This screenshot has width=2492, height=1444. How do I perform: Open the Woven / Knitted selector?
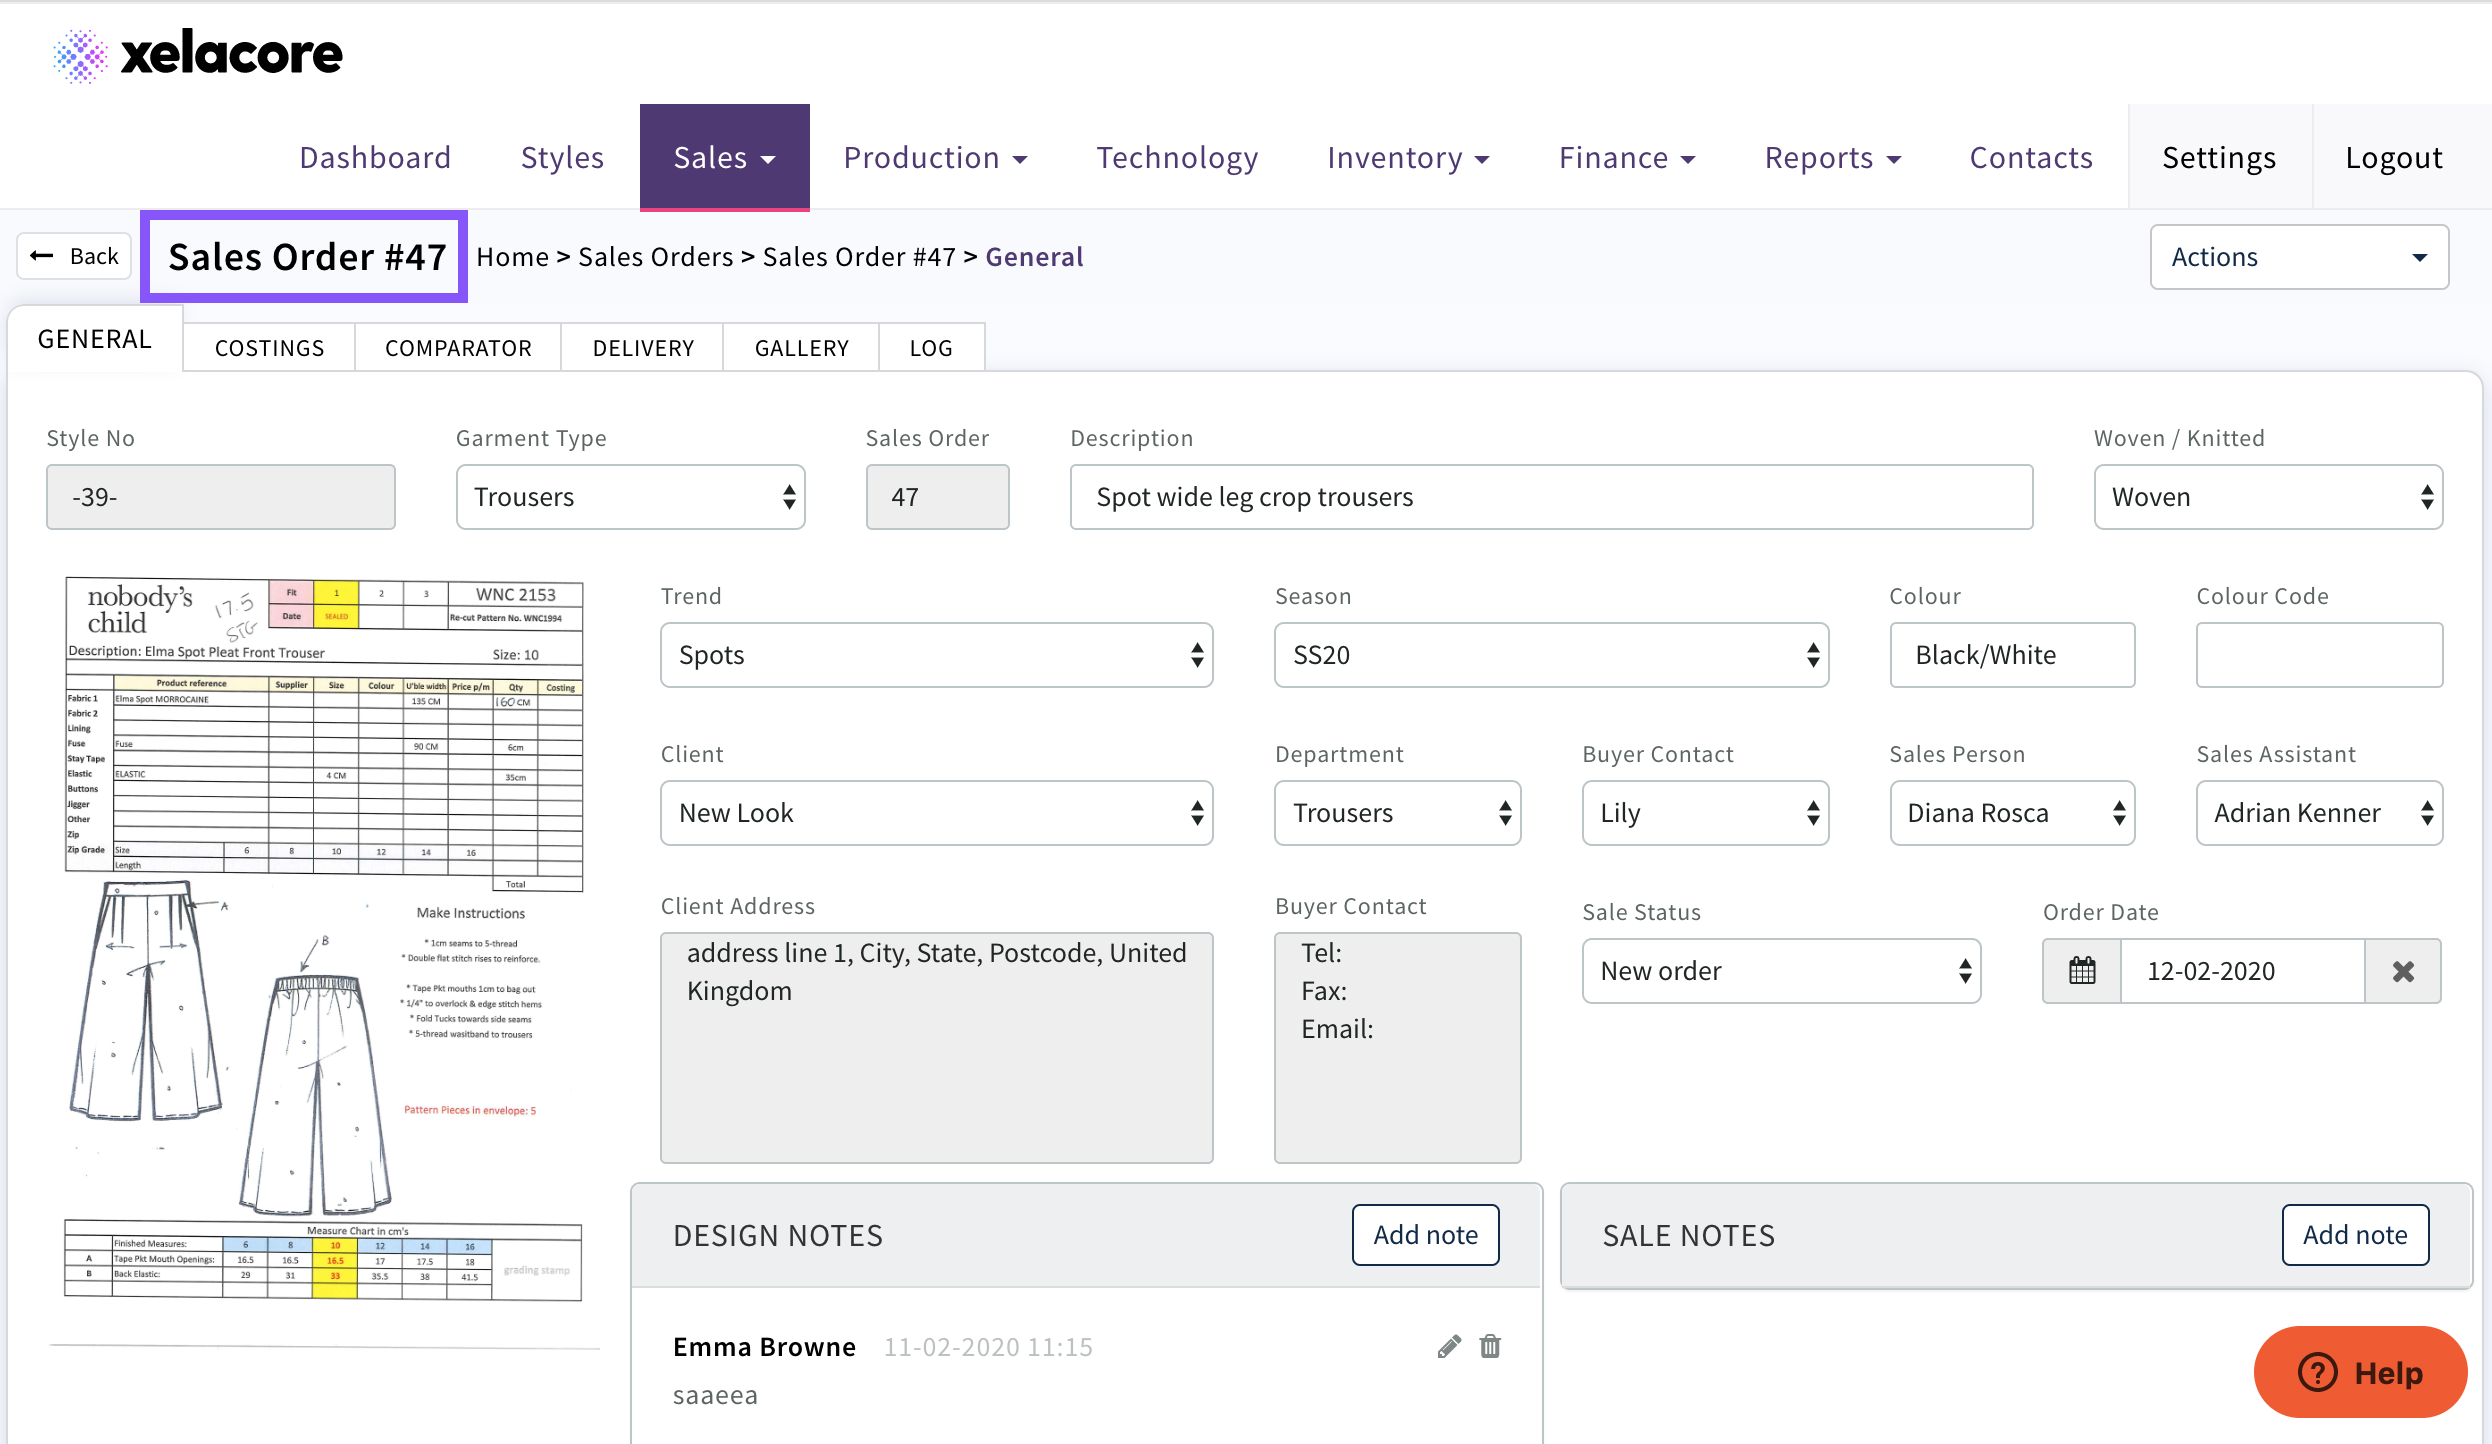point(2267,497)
